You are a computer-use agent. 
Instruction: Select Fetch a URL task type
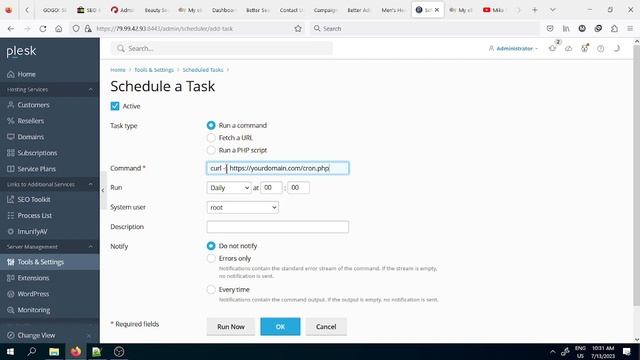point(211,138)
